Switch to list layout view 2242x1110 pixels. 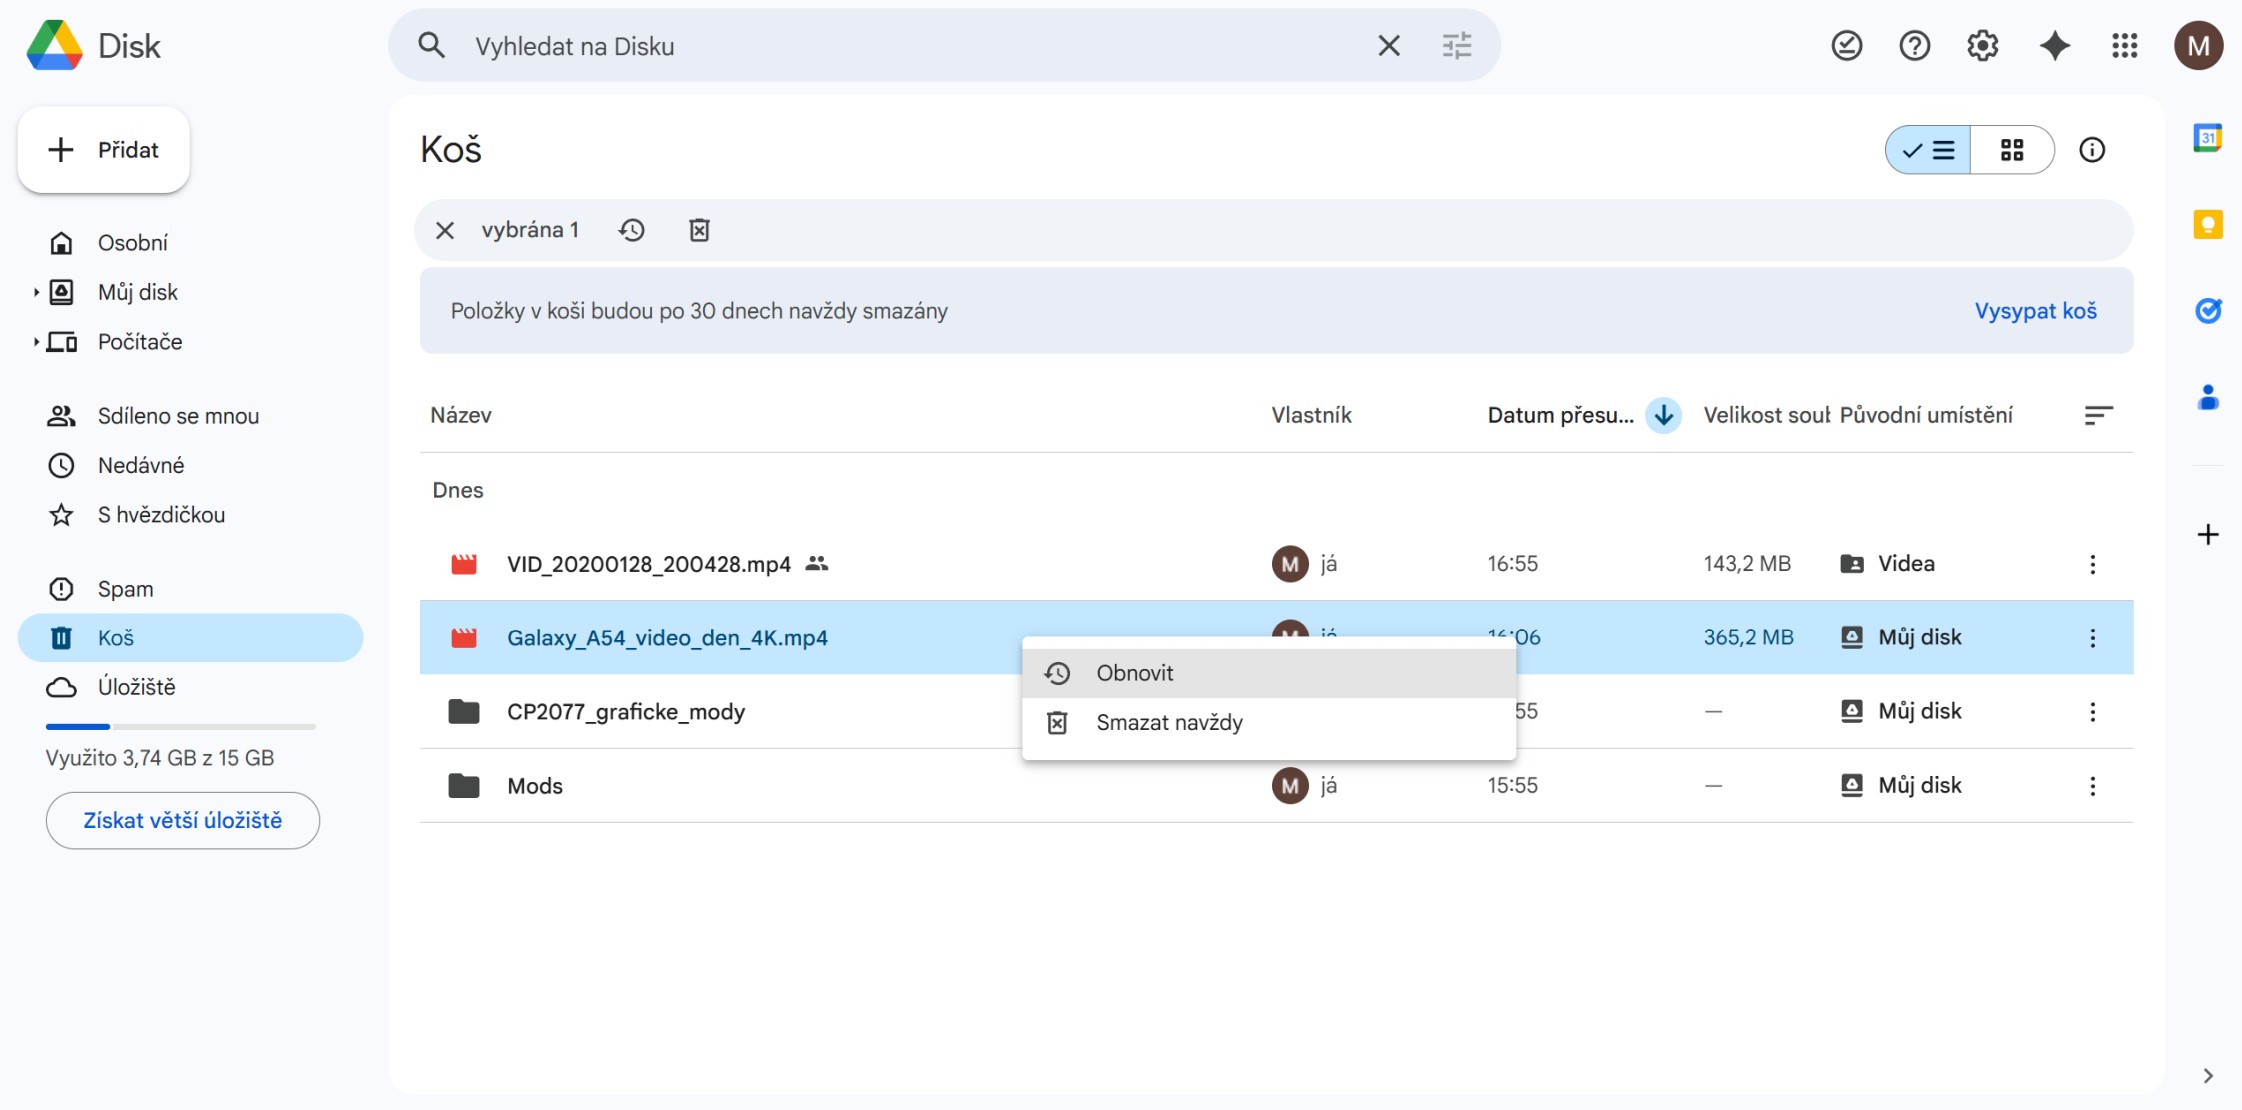pyautogui.click(x=1928, y=150)
